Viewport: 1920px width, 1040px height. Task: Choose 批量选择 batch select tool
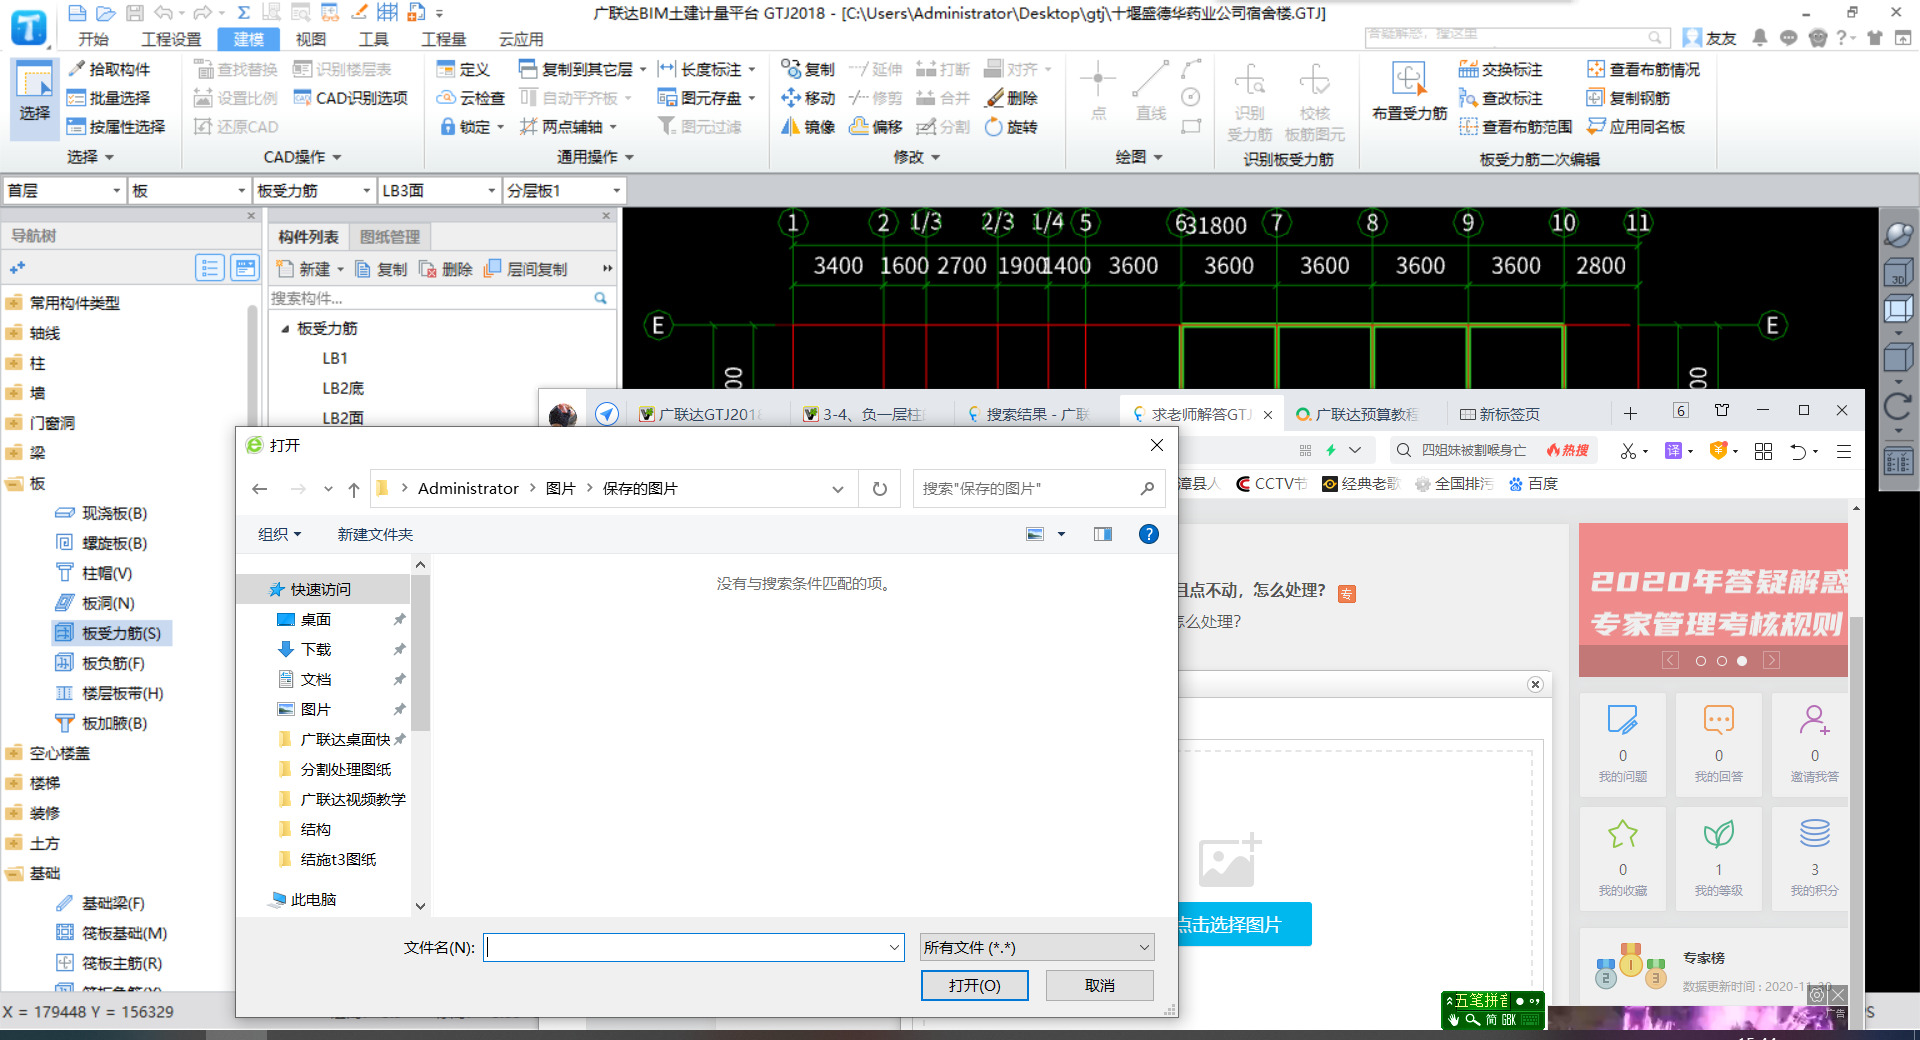(x=109, y=98)
